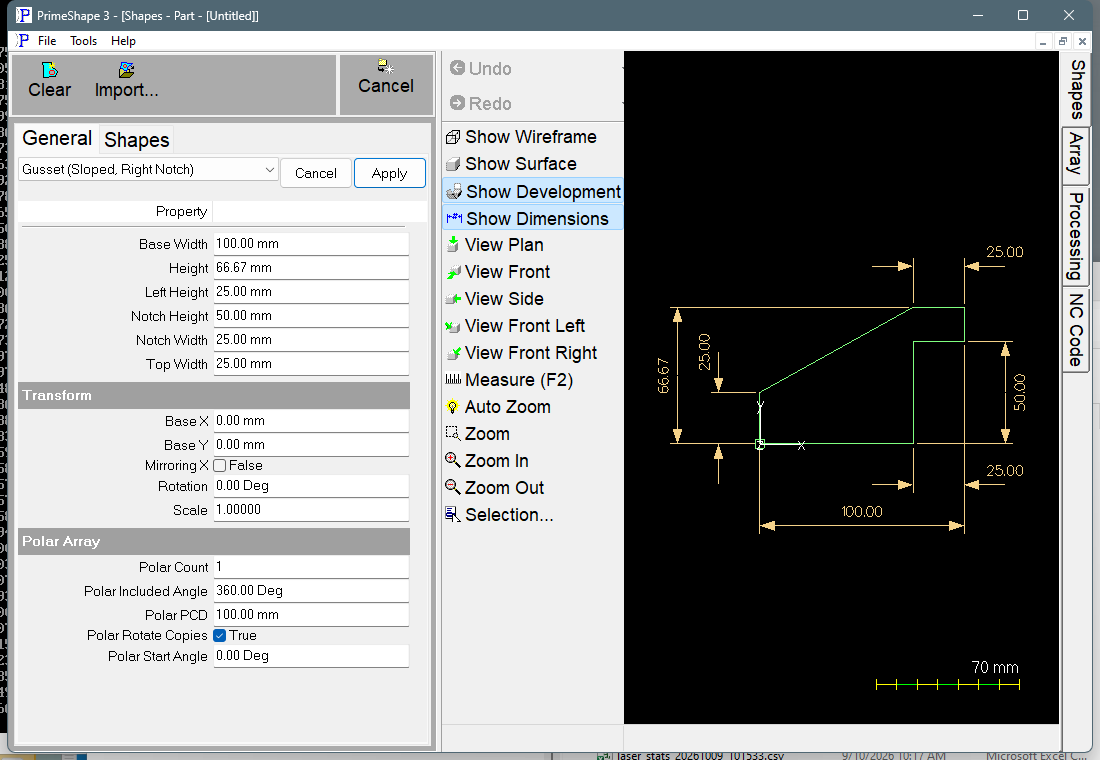The height and width of the screenshot is (760, 1100).
Task: Undo the last action
Action: click(481, 68)
